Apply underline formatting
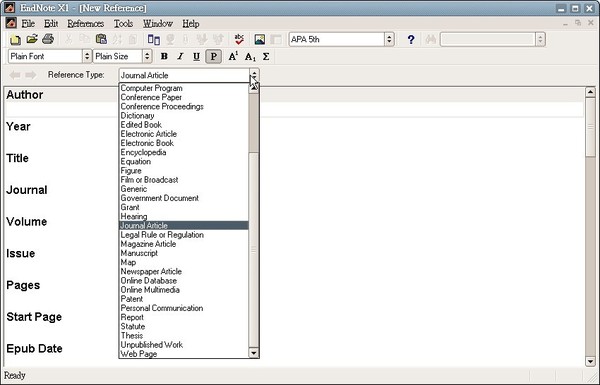 coord(196,57)
